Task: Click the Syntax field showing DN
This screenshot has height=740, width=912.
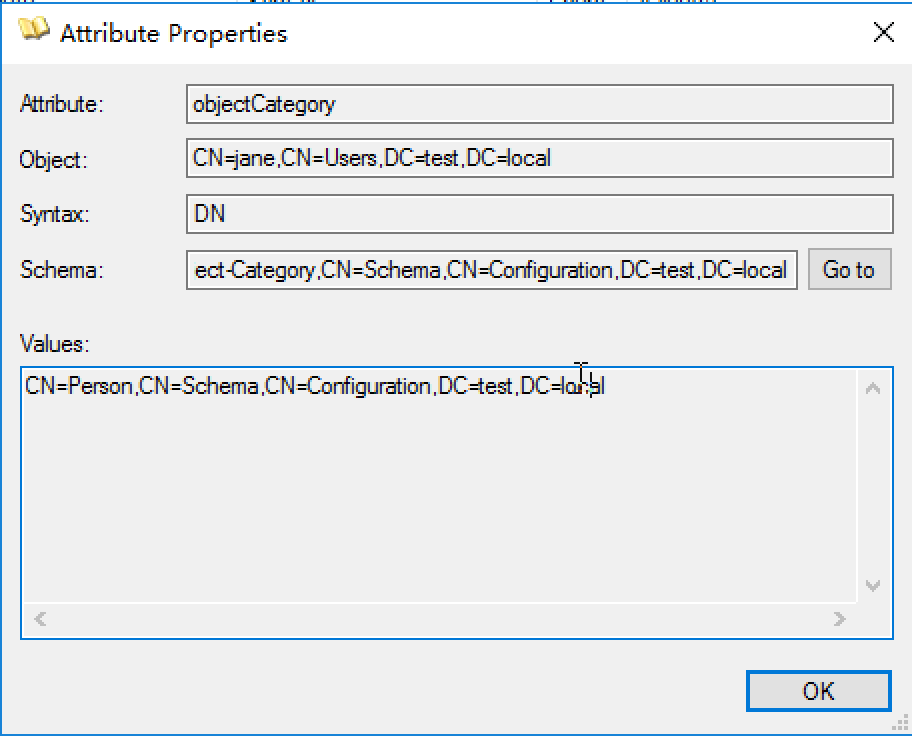Action: point(539,213)
